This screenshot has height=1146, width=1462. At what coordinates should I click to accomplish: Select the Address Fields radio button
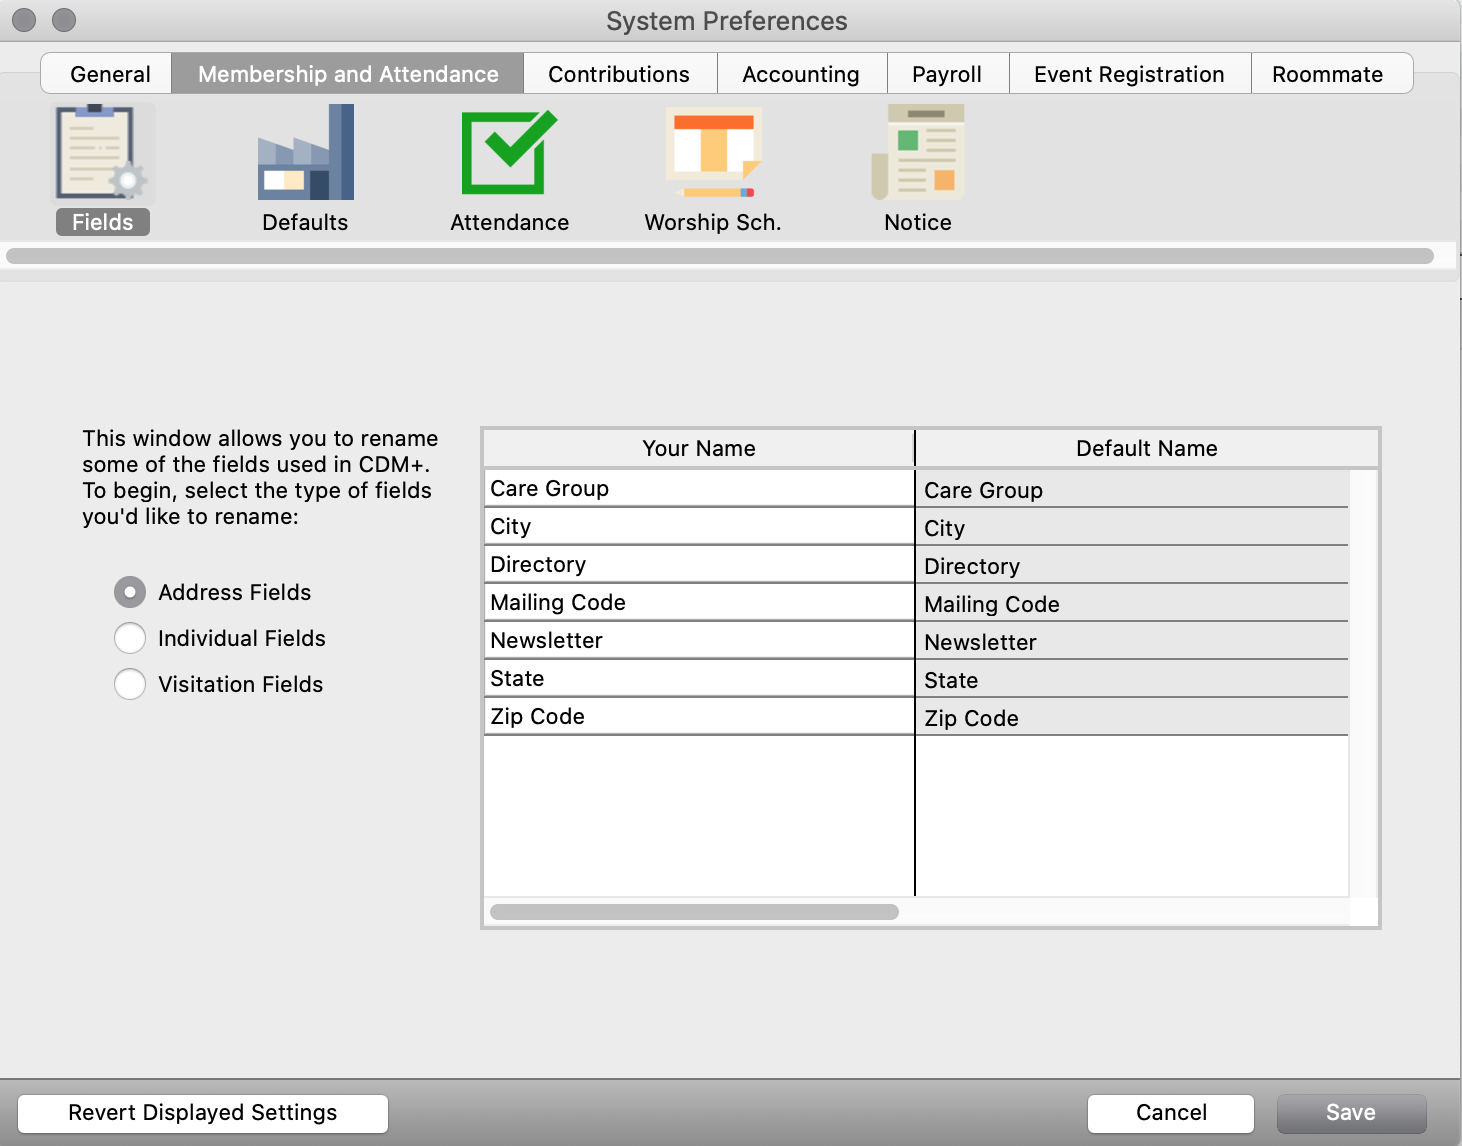pyautogui.click(x=130, y=592)
